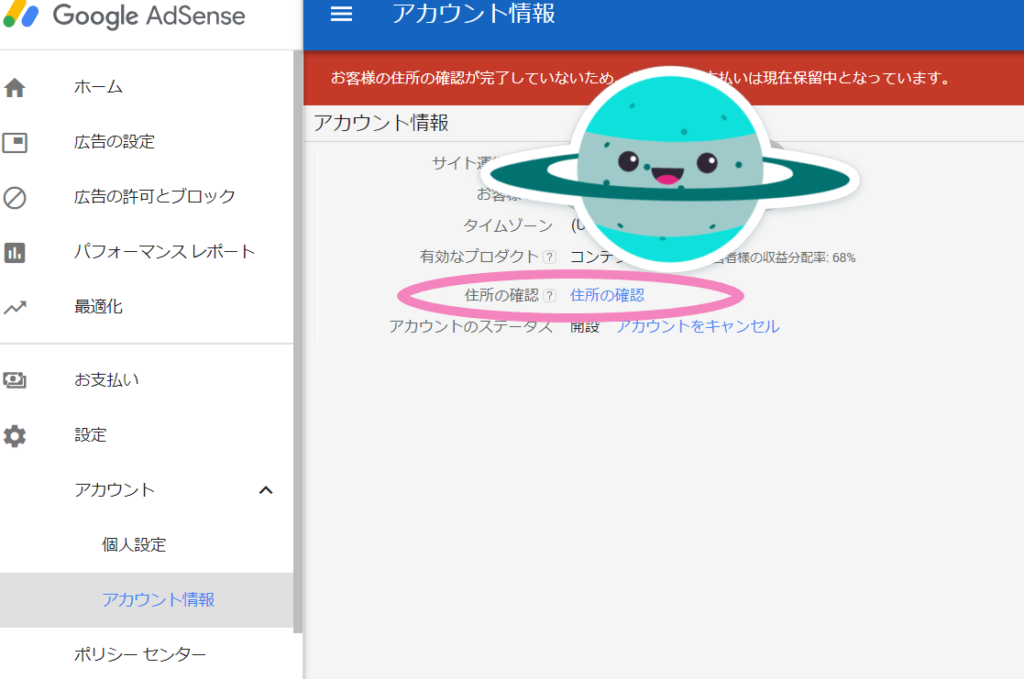Click the 有効なプロダクト label
The height and width of the screenshot is (679, 1024).
pyautogui.click(x=479, y=257)
